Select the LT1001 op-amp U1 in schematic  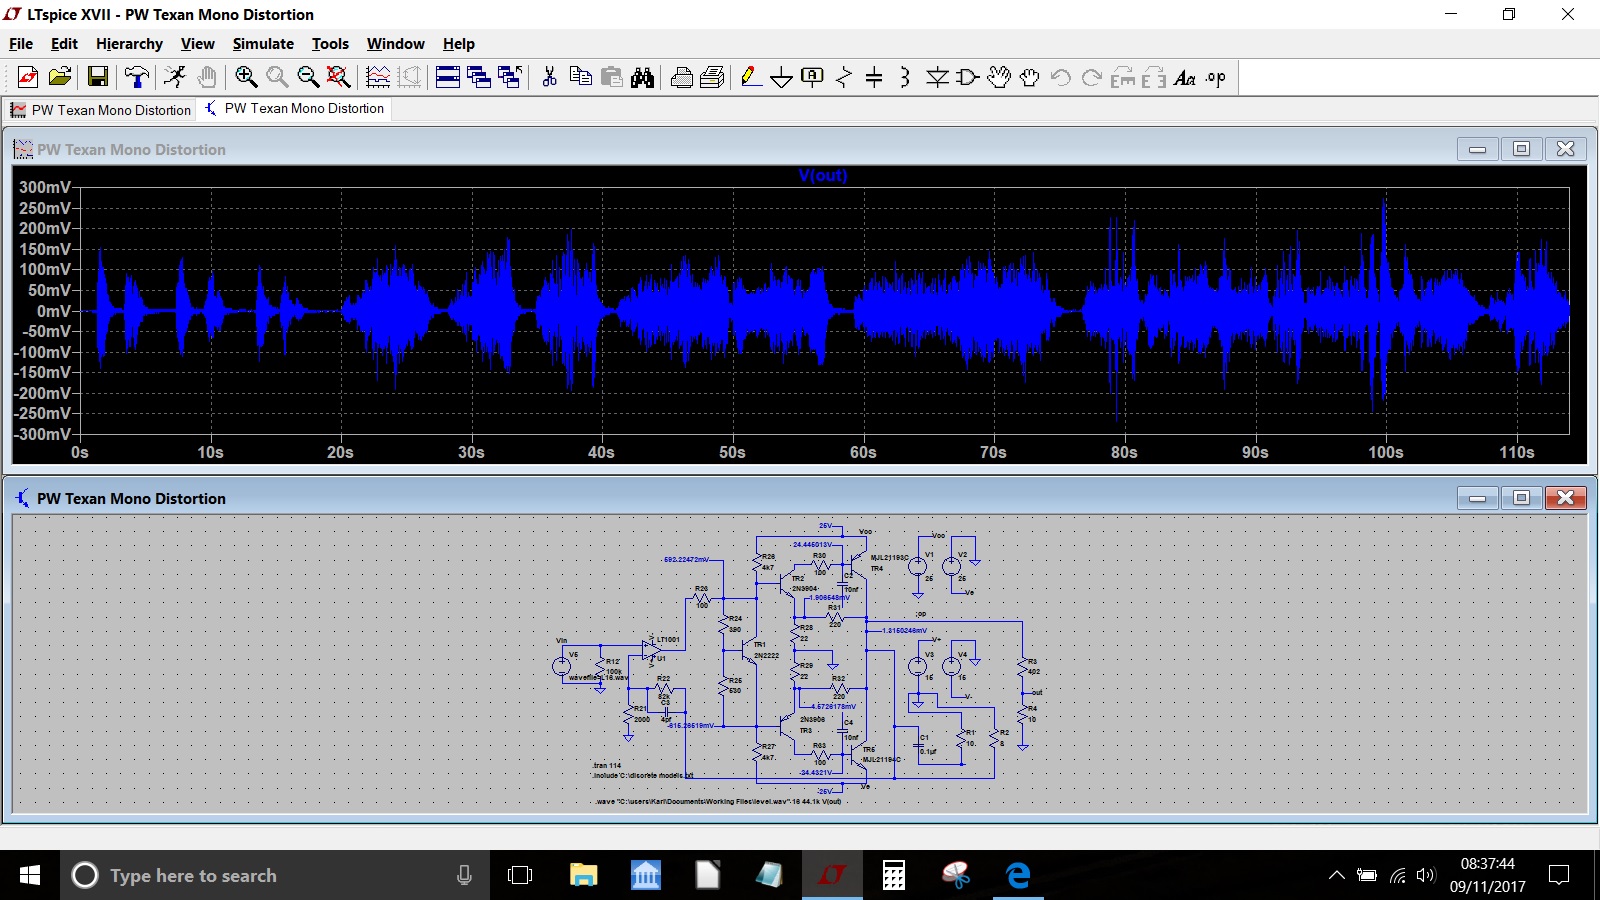(652, 650)
